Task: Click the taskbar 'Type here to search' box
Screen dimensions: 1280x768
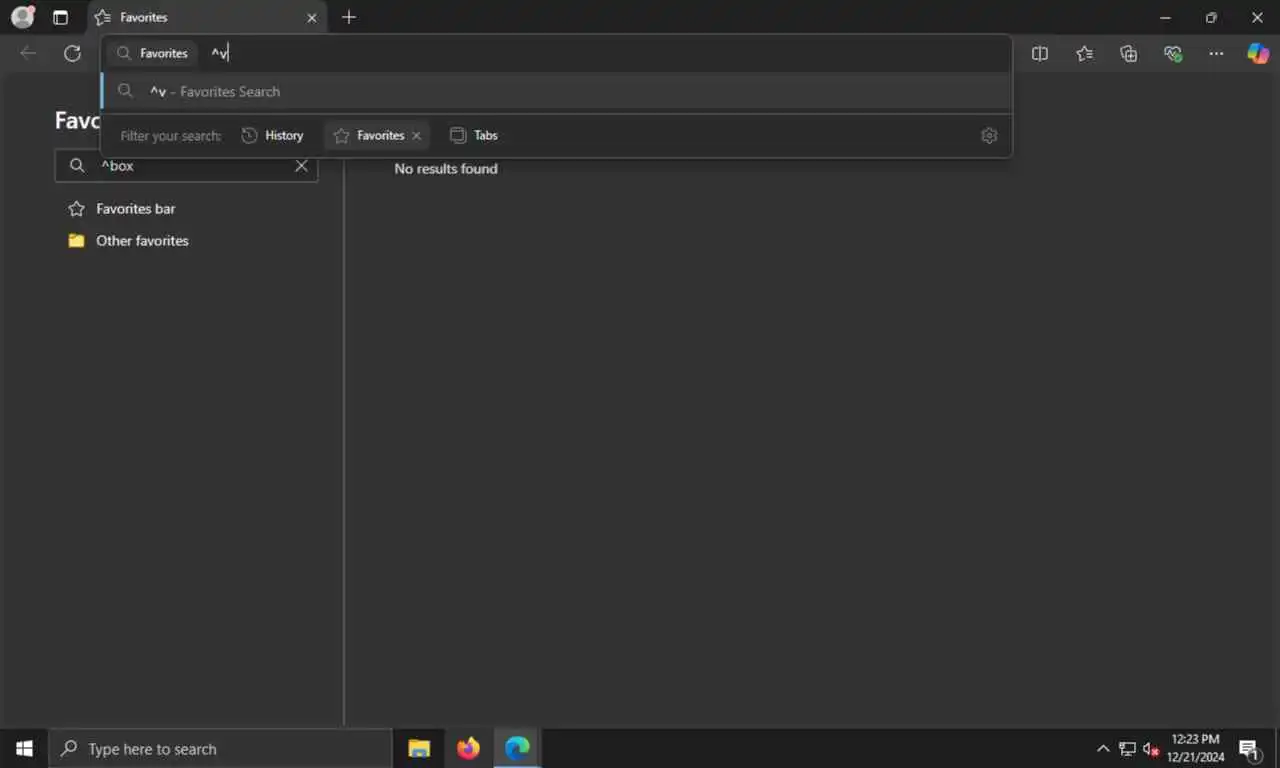Action: point(220,748)
